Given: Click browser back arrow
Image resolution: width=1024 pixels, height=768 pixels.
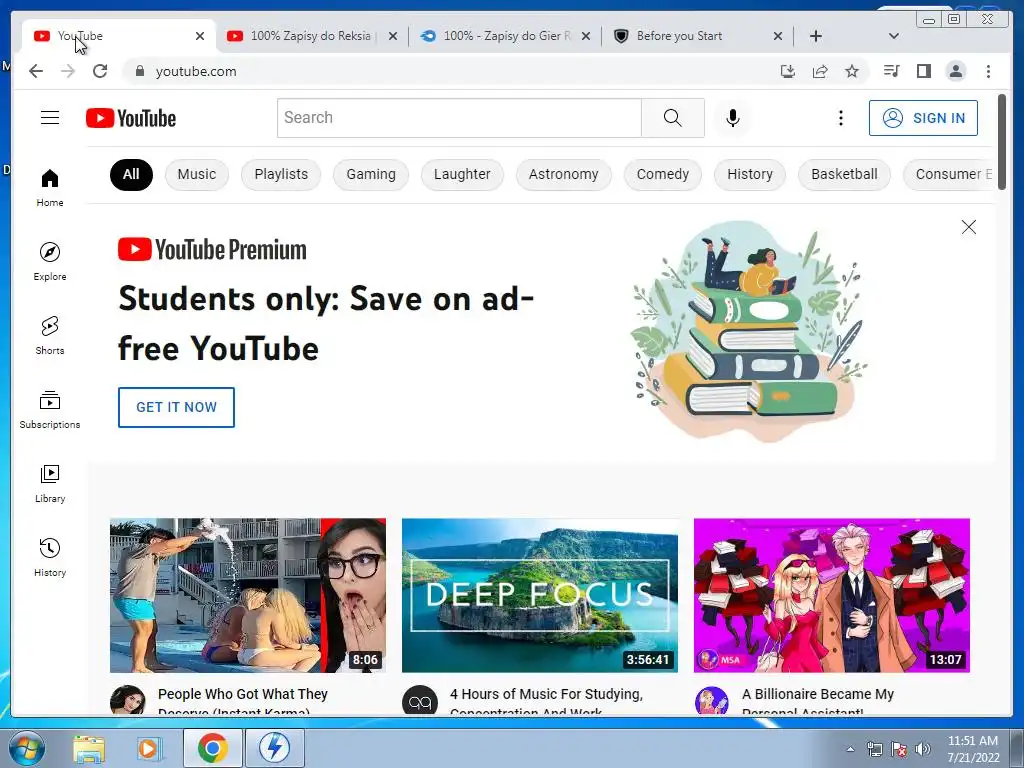Looking at the screenshot, I should pyautogui.click(x=36, y=71).
